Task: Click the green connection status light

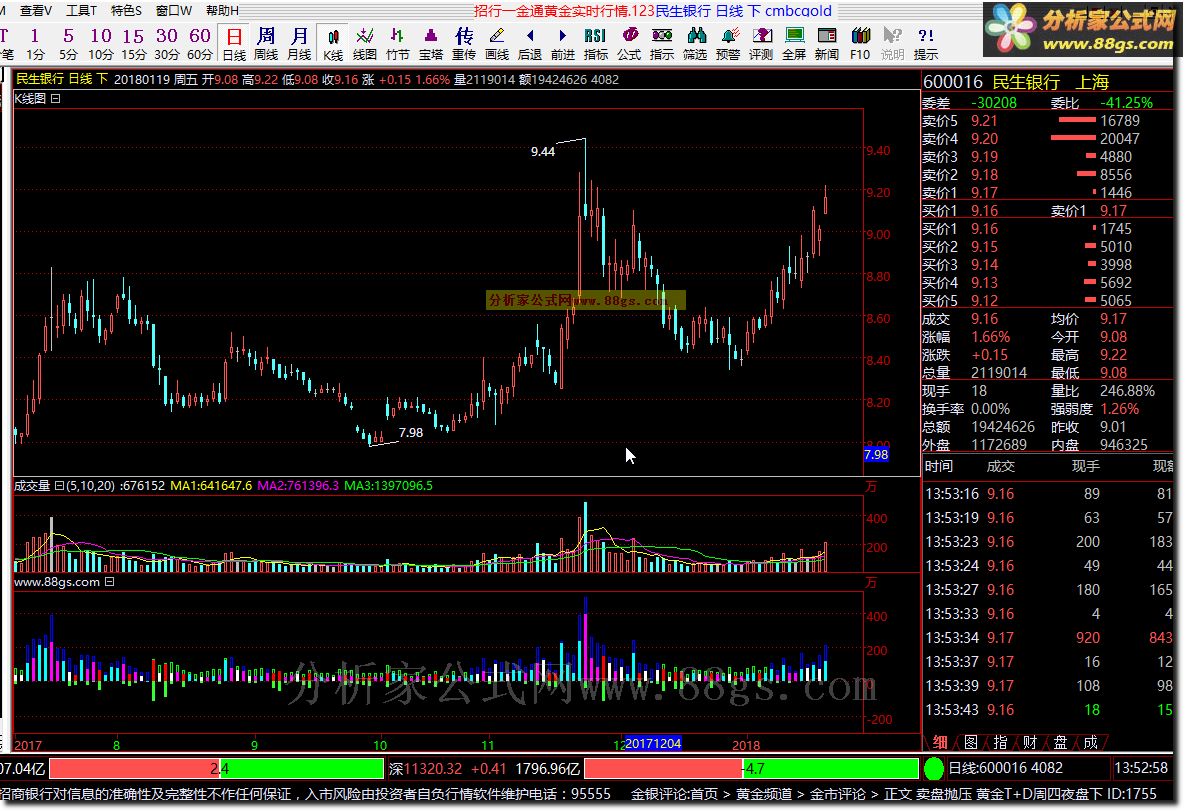Action: pos(934,769)
